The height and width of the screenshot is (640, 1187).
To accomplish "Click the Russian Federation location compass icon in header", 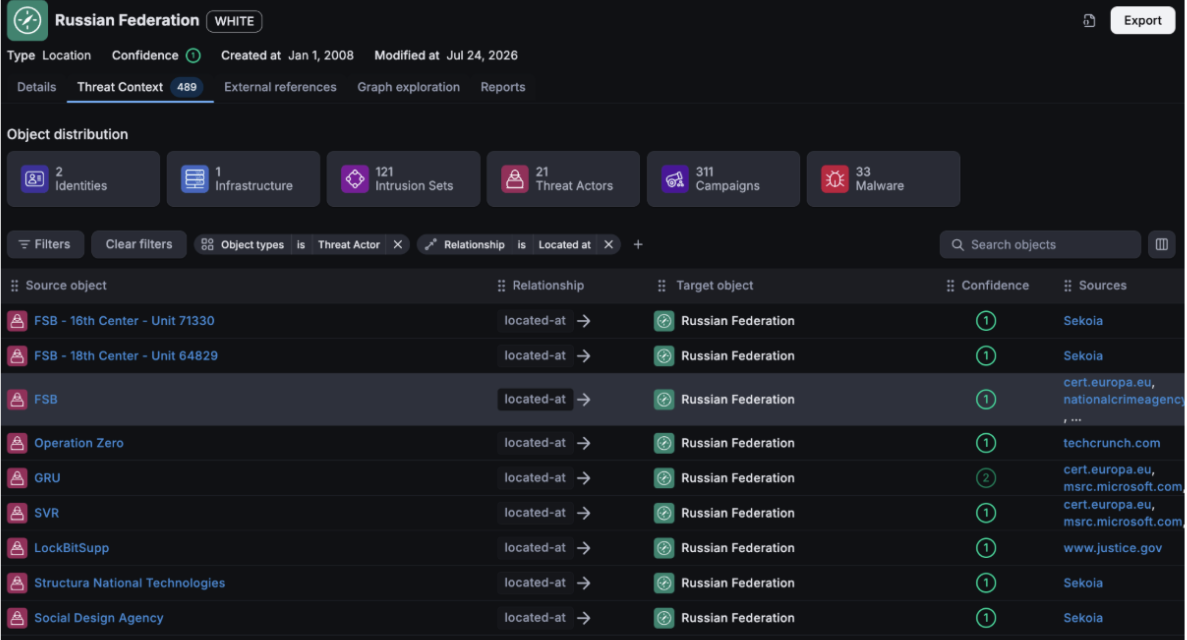I will [27, 20].
